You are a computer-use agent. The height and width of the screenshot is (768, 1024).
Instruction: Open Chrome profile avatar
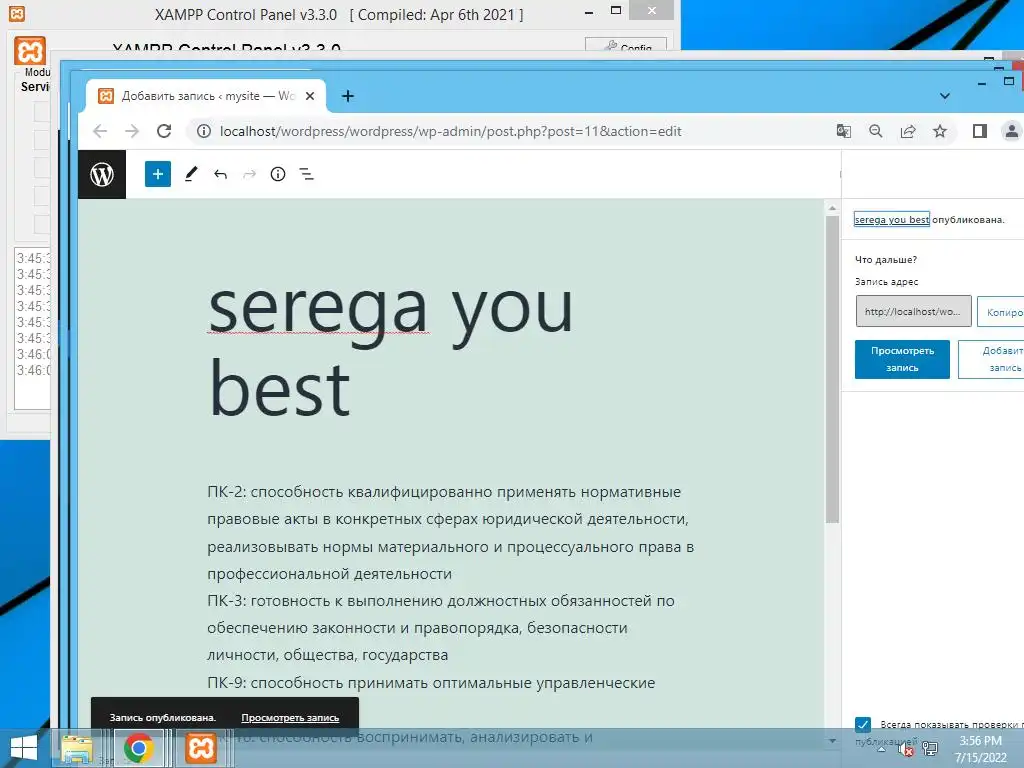coord(1012,131)
